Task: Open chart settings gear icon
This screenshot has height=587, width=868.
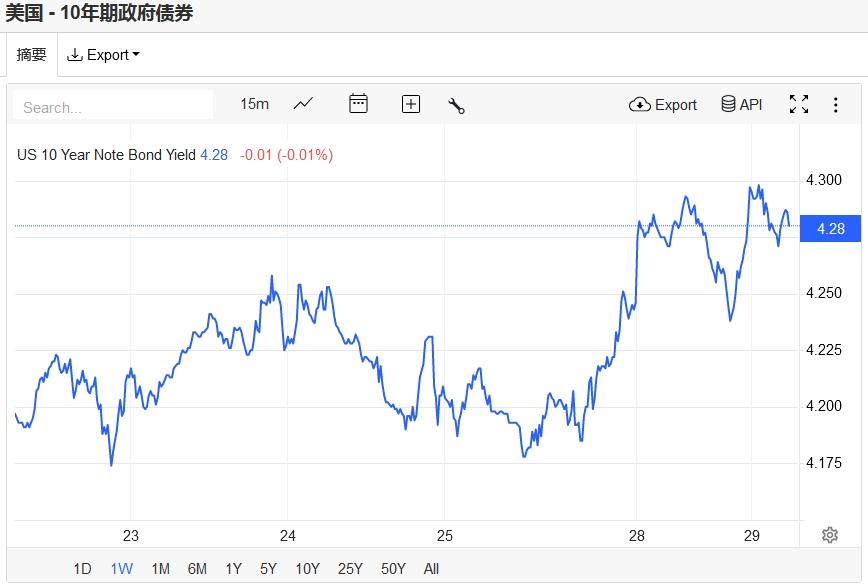Action: [x=829, y=535]
